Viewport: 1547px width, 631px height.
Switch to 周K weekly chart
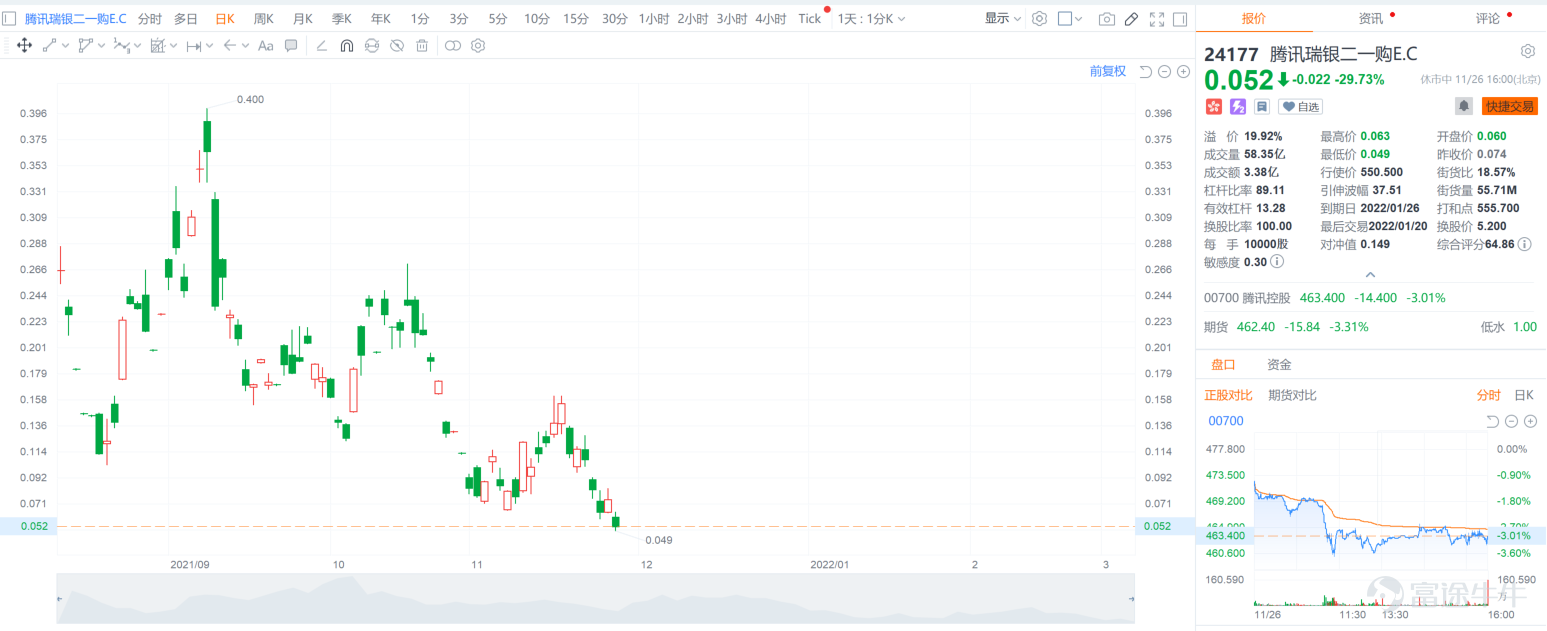tap(263, 18)
